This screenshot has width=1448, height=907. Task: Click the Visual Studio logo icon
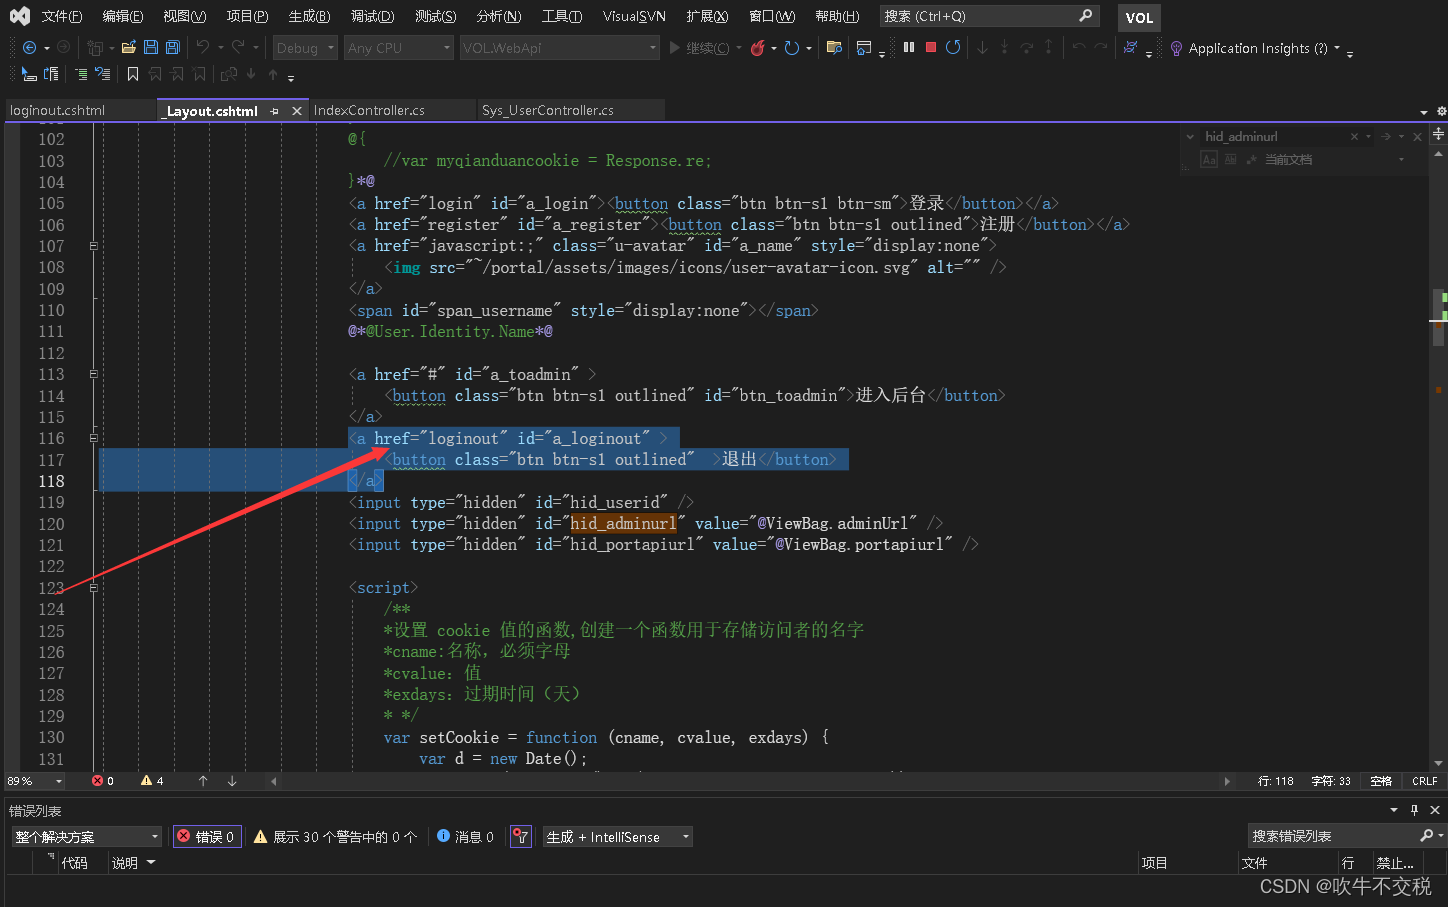(x=19, y=16)
